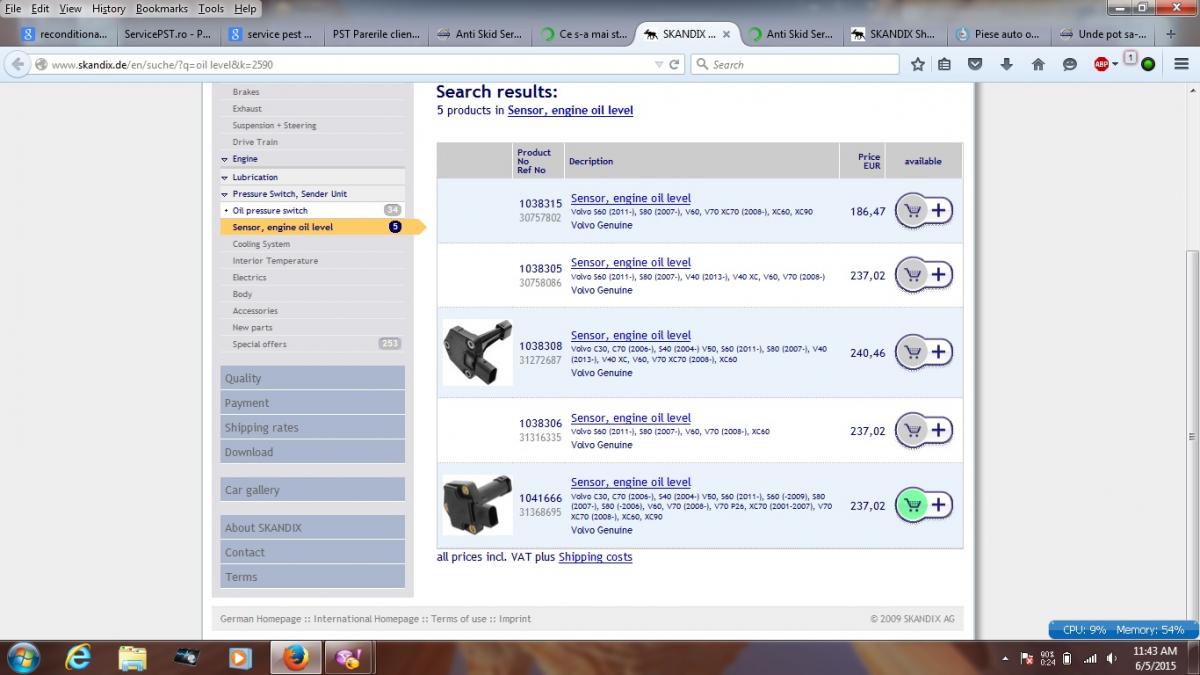Add product 1038315 to cart
Viewport: 1200px width, 675px height.
[x=924, y=211]
